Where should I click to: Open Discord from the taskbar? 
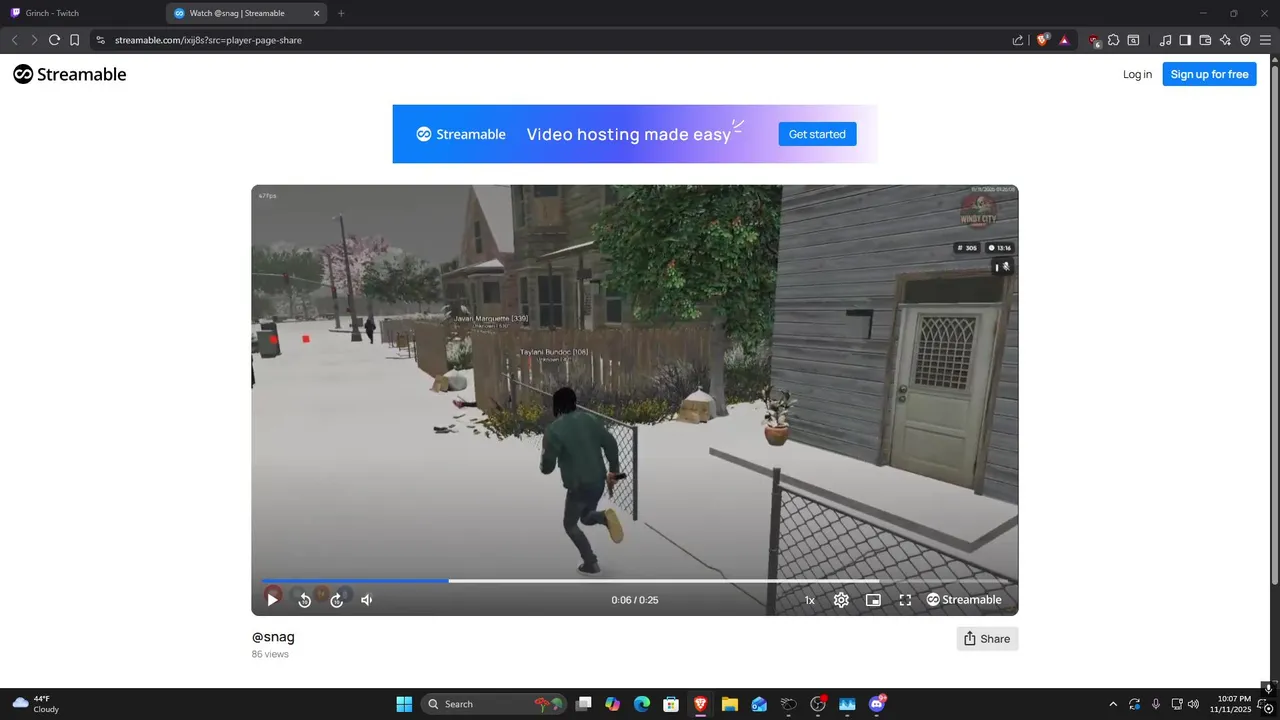tap(877, 704)
